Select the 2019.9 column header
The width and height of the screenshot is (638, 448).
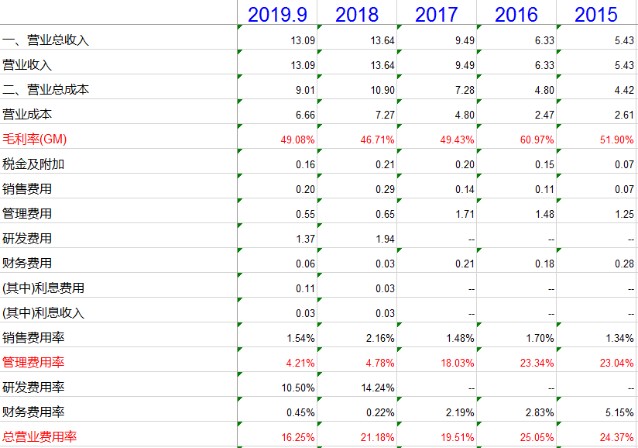[x=277, y=14]
